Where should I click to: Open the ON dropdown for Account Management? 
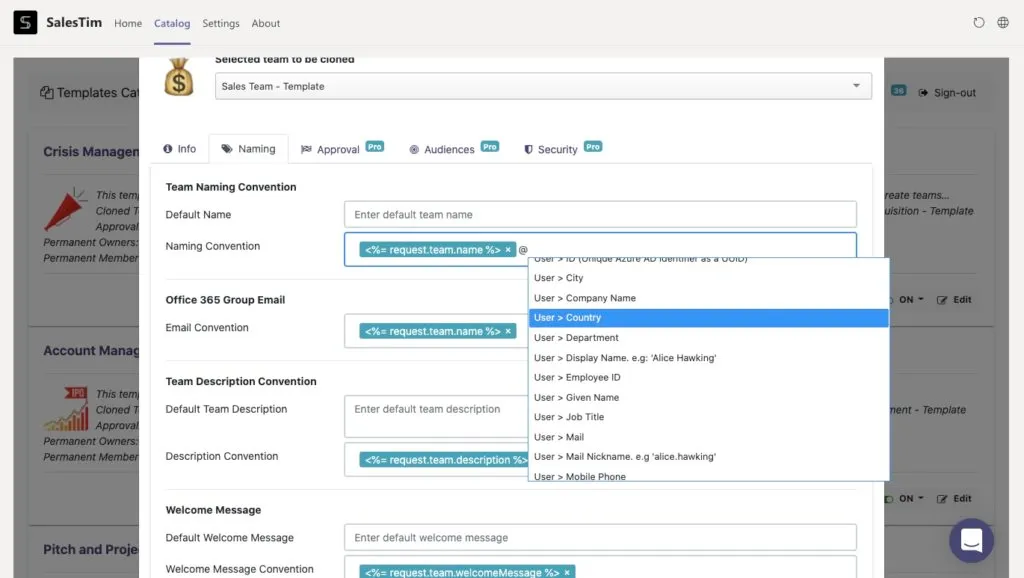pyautogui.click(x=910, y=498)
